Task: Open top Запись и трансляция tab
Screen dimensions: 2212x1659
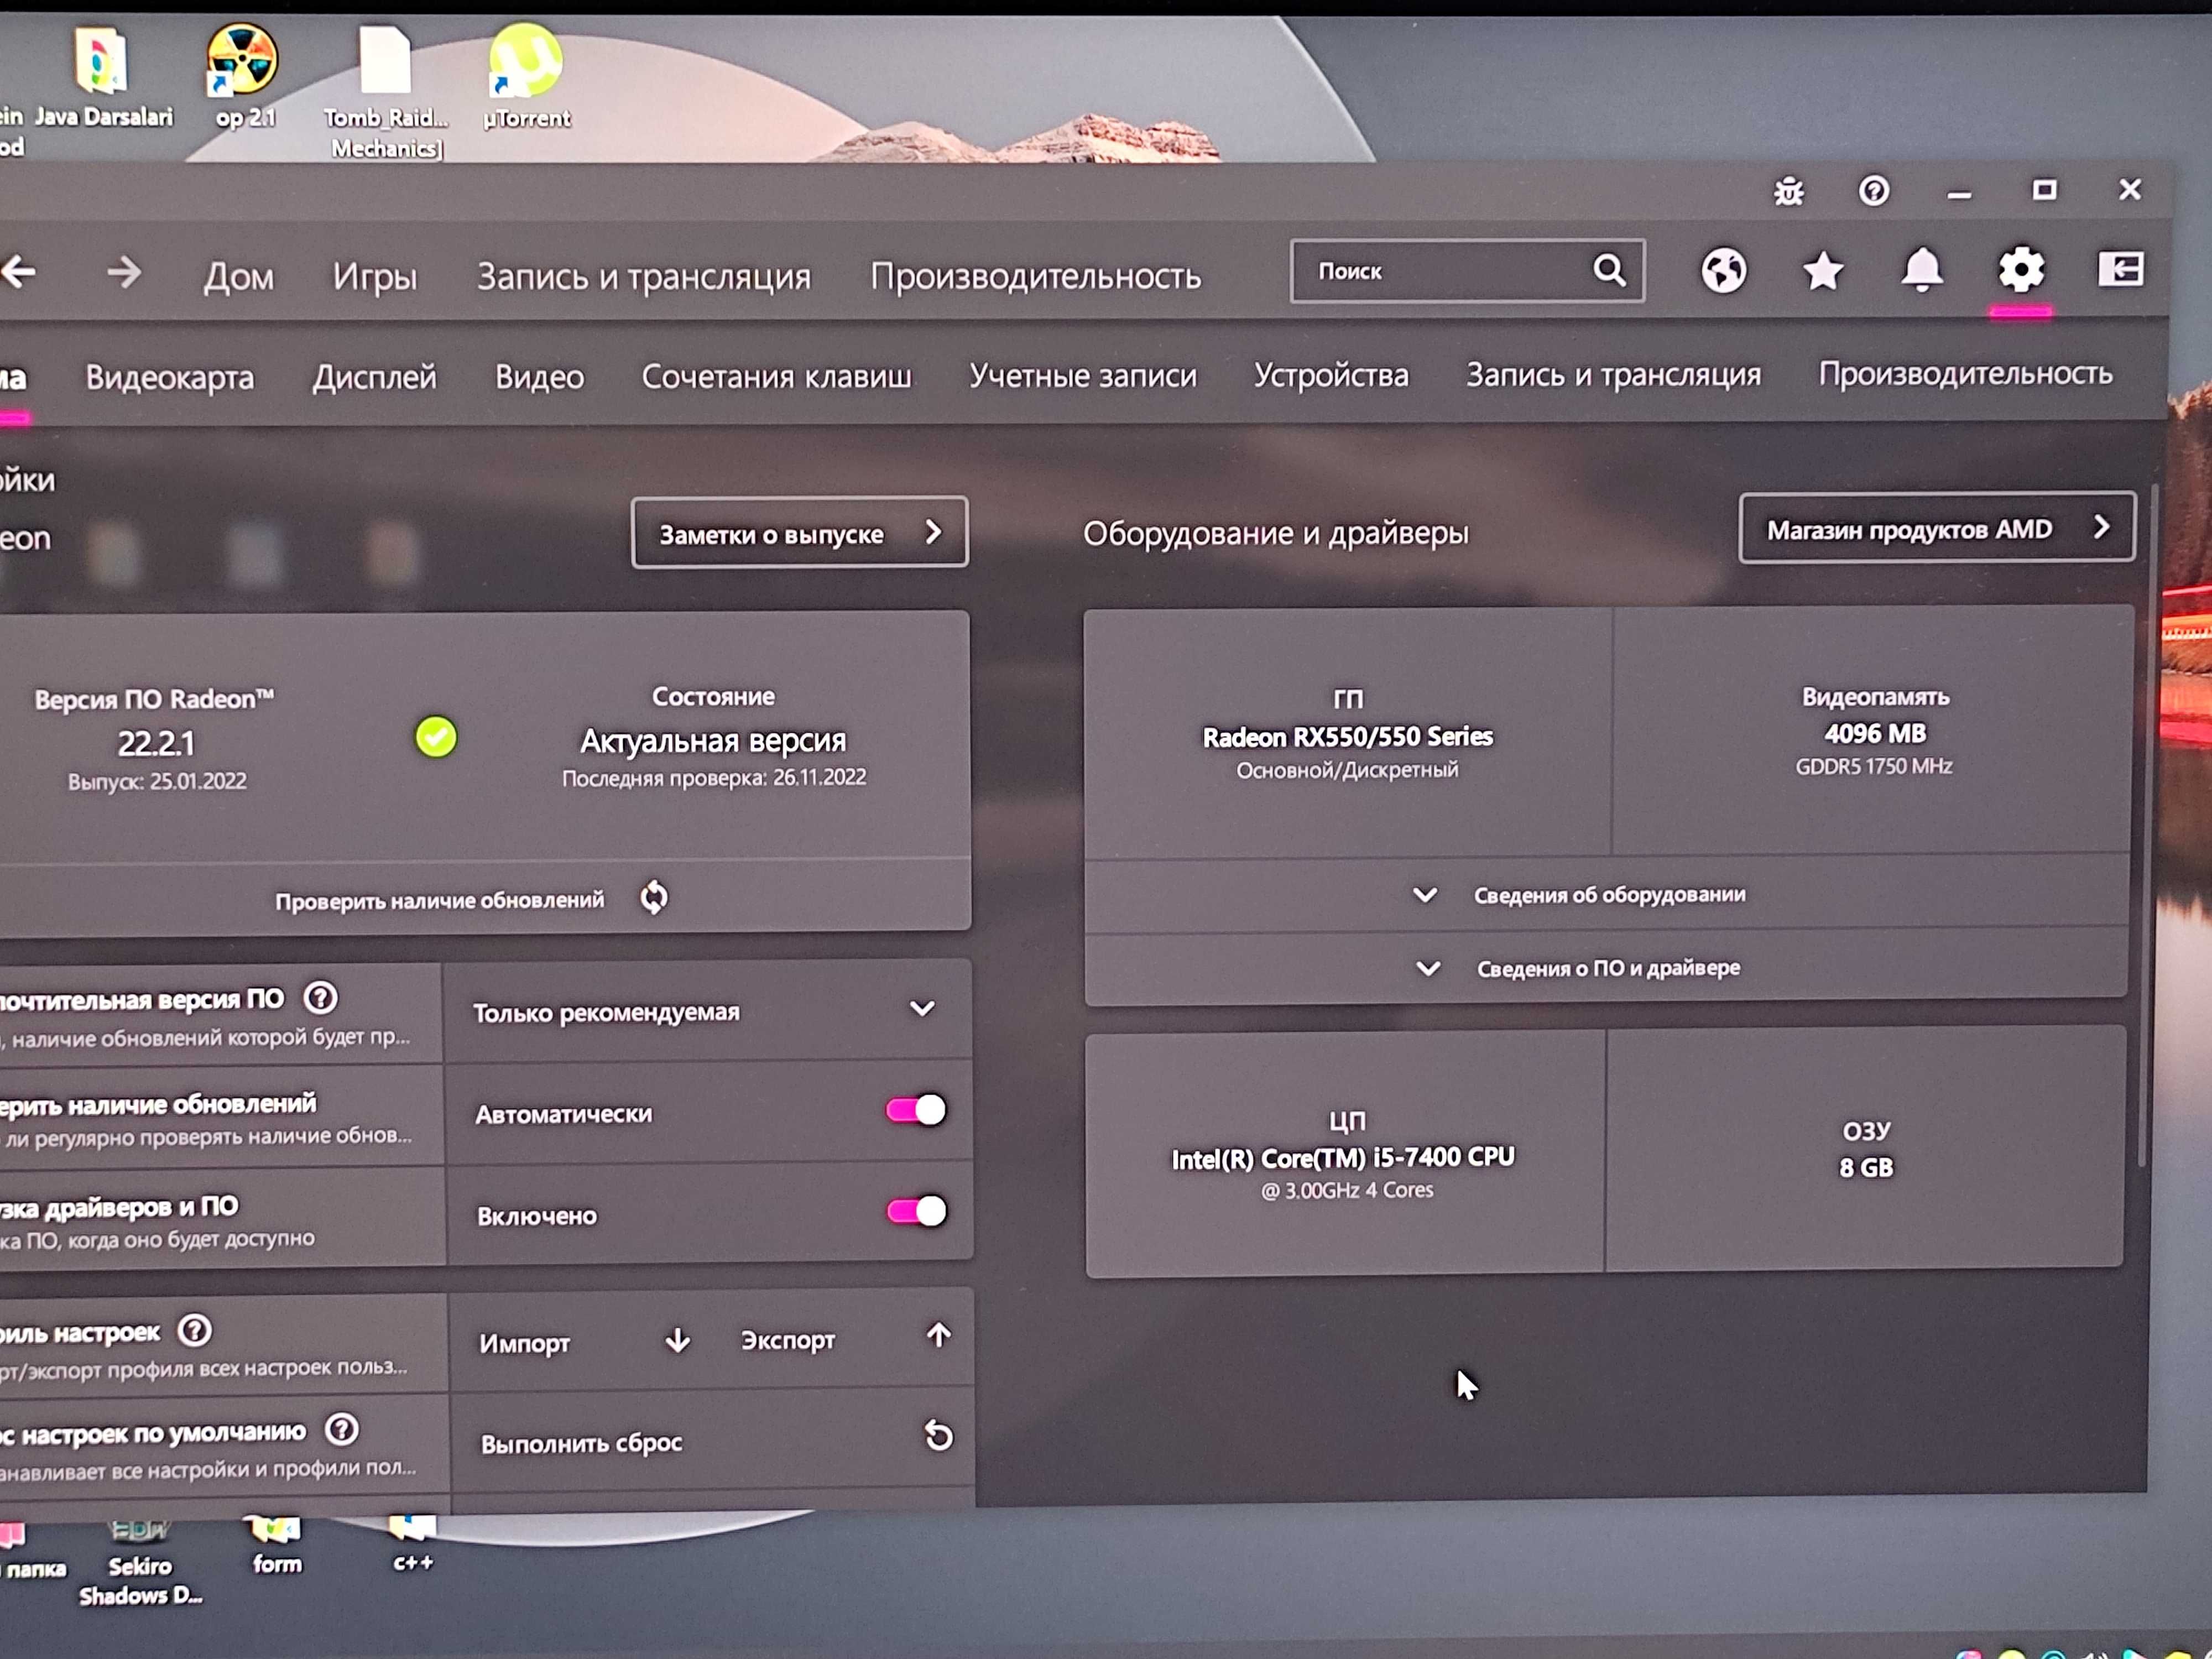Action: tap(643, 276)
